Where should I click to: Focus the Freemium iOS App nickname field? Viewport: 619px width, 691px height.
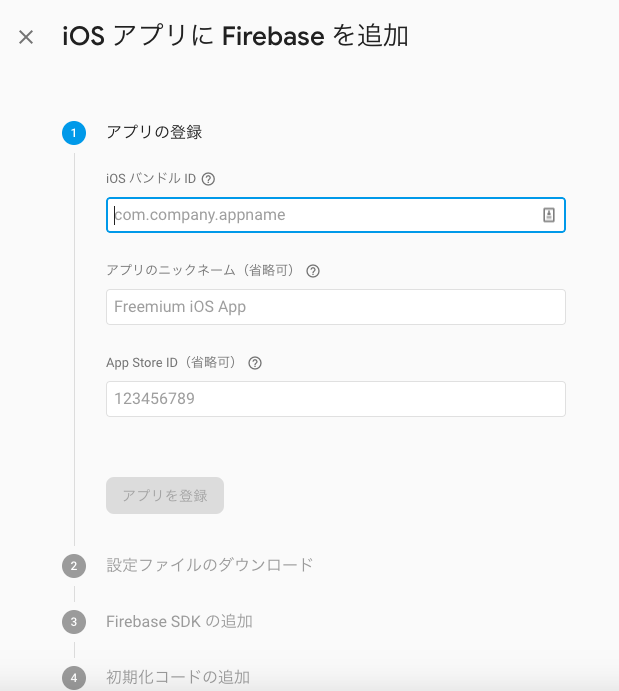coord(336,307)
